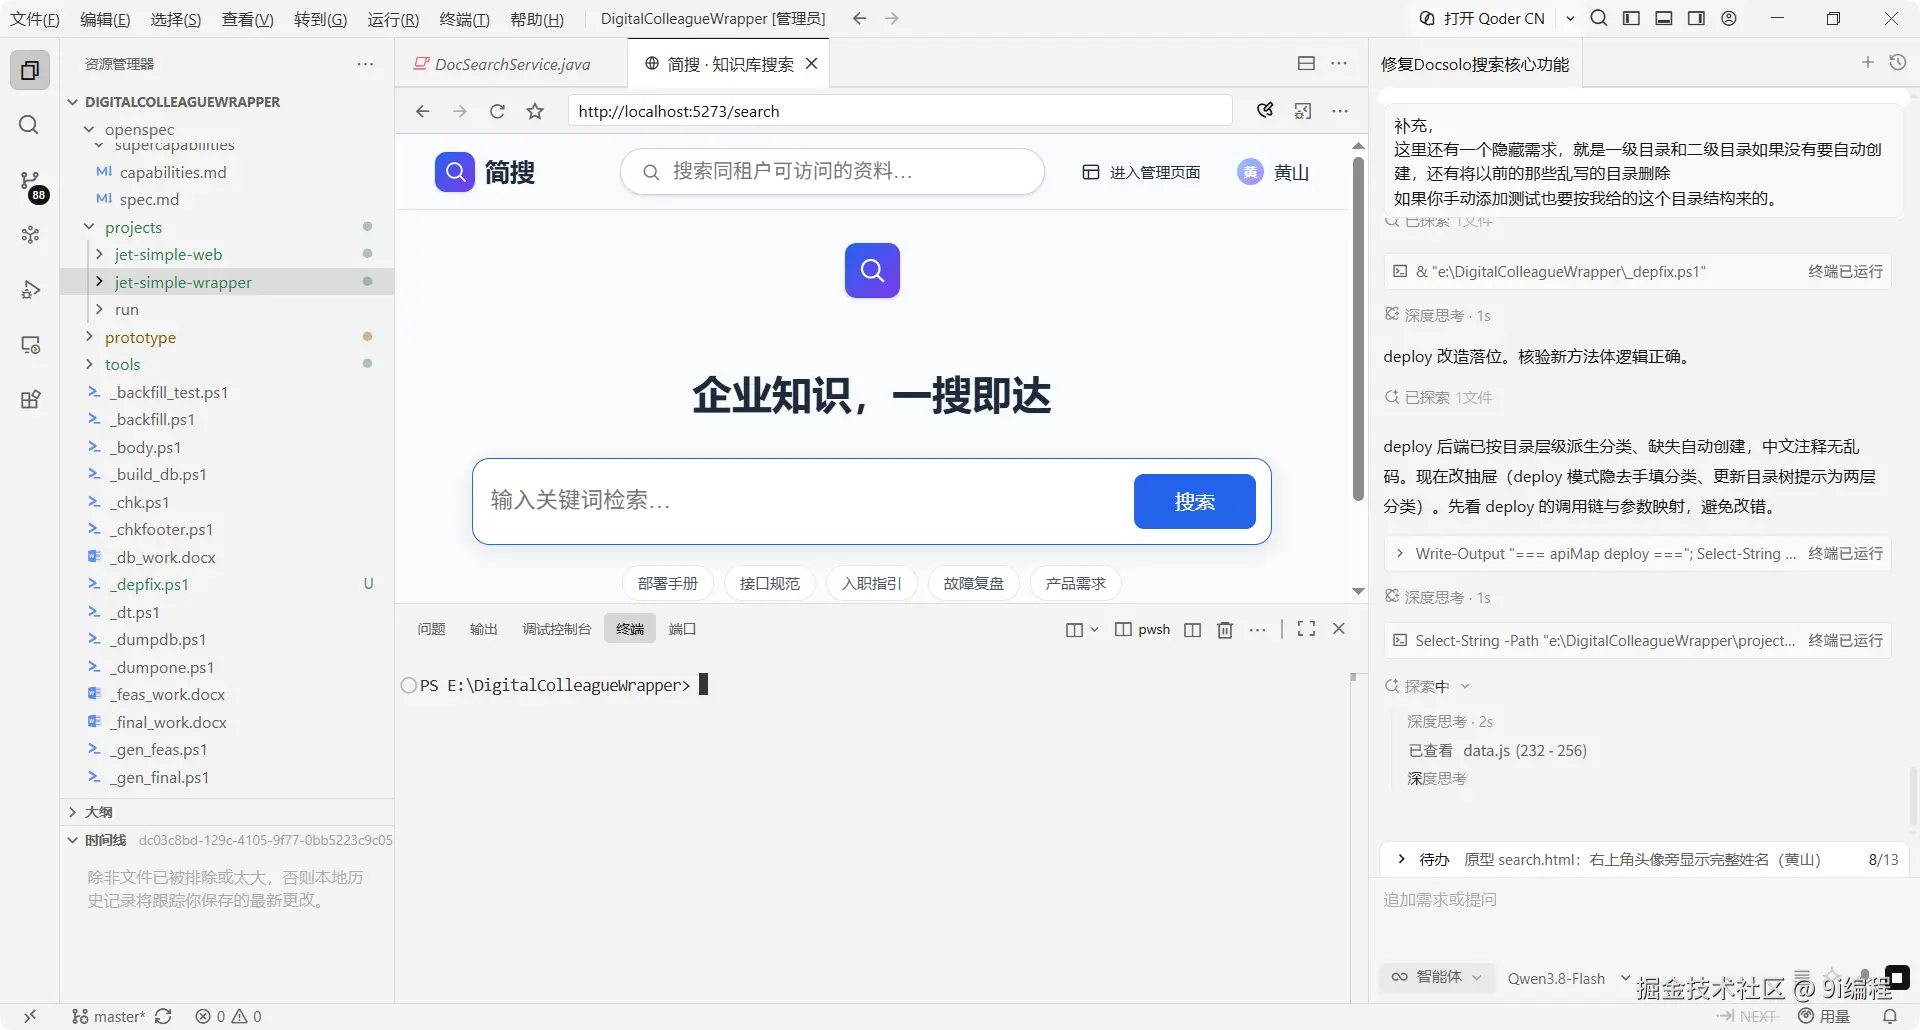Open chat history in the AI panel
The width and height of the screenshot is (1920, 1030).
[x=1897, y=63]
